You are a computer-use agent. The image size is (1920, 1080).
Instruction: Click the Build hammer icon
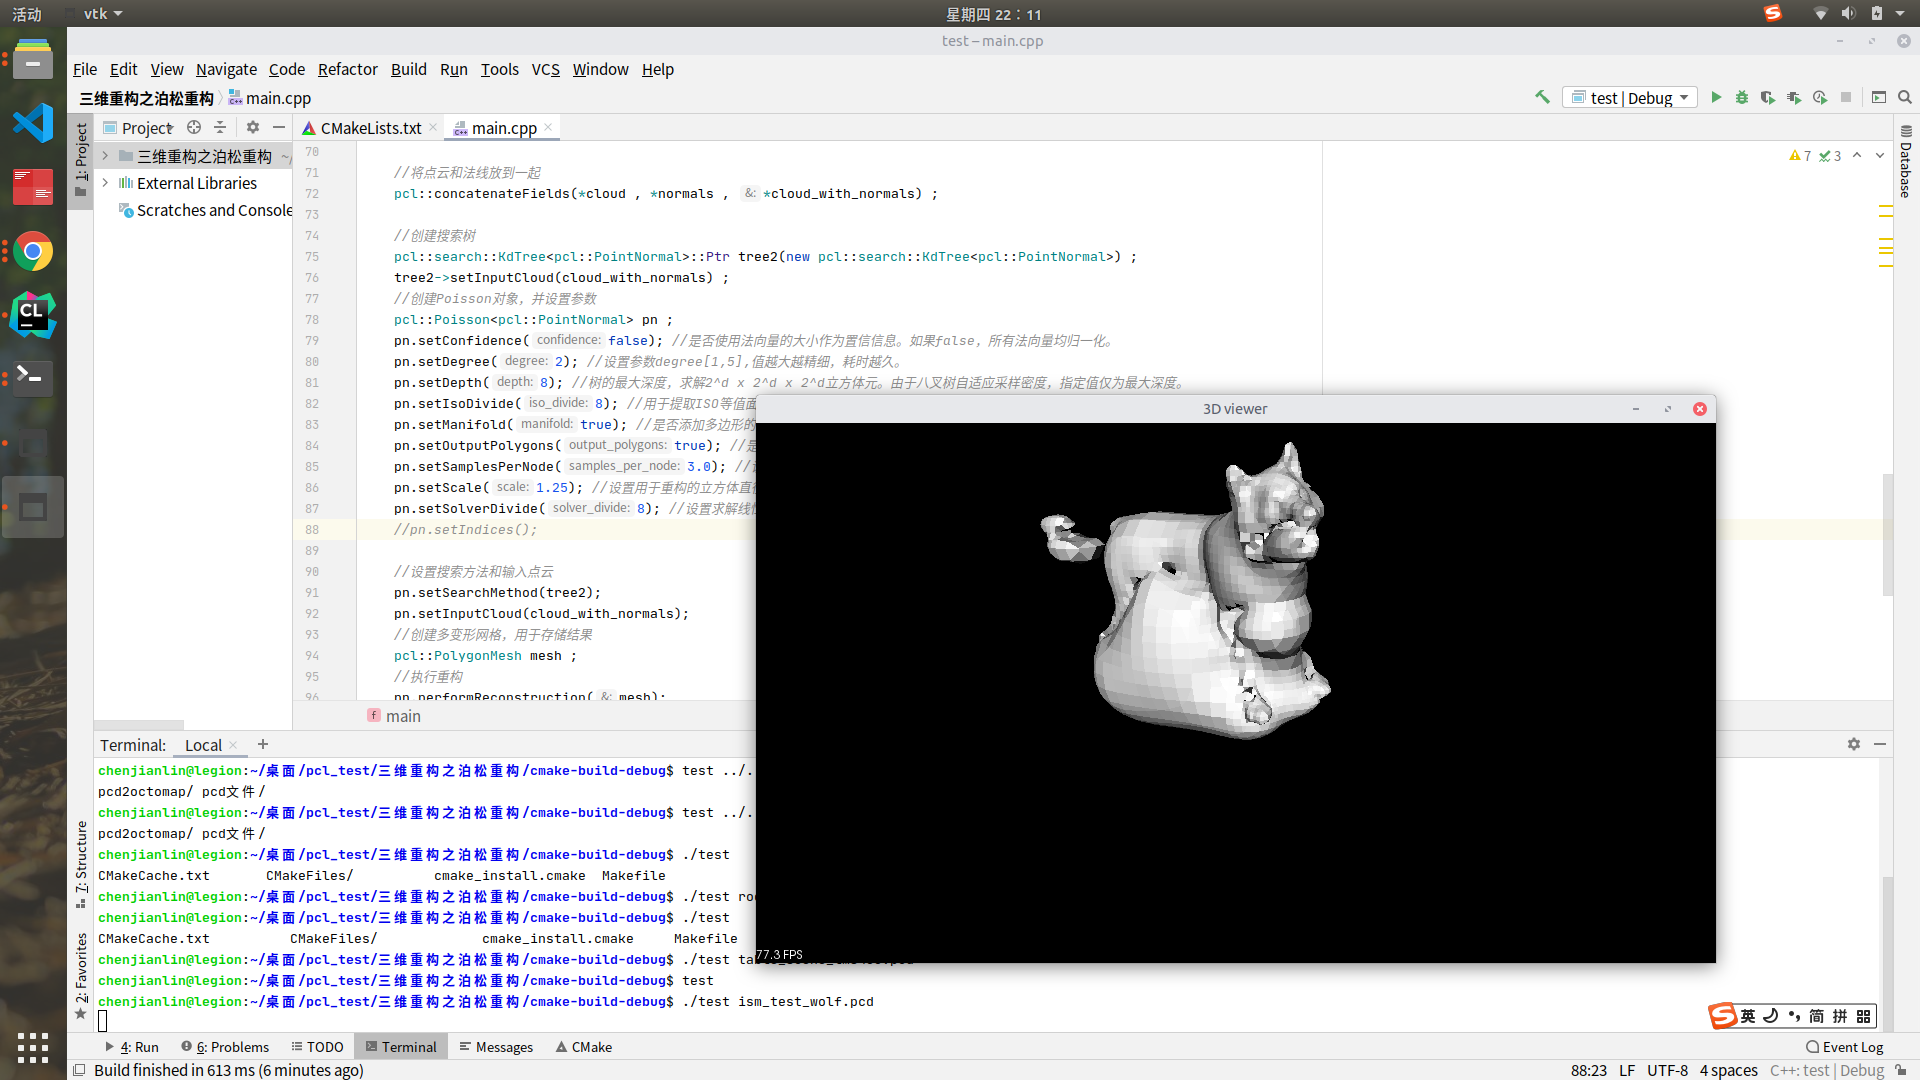pyautogui.click(x=1542, y=97)
